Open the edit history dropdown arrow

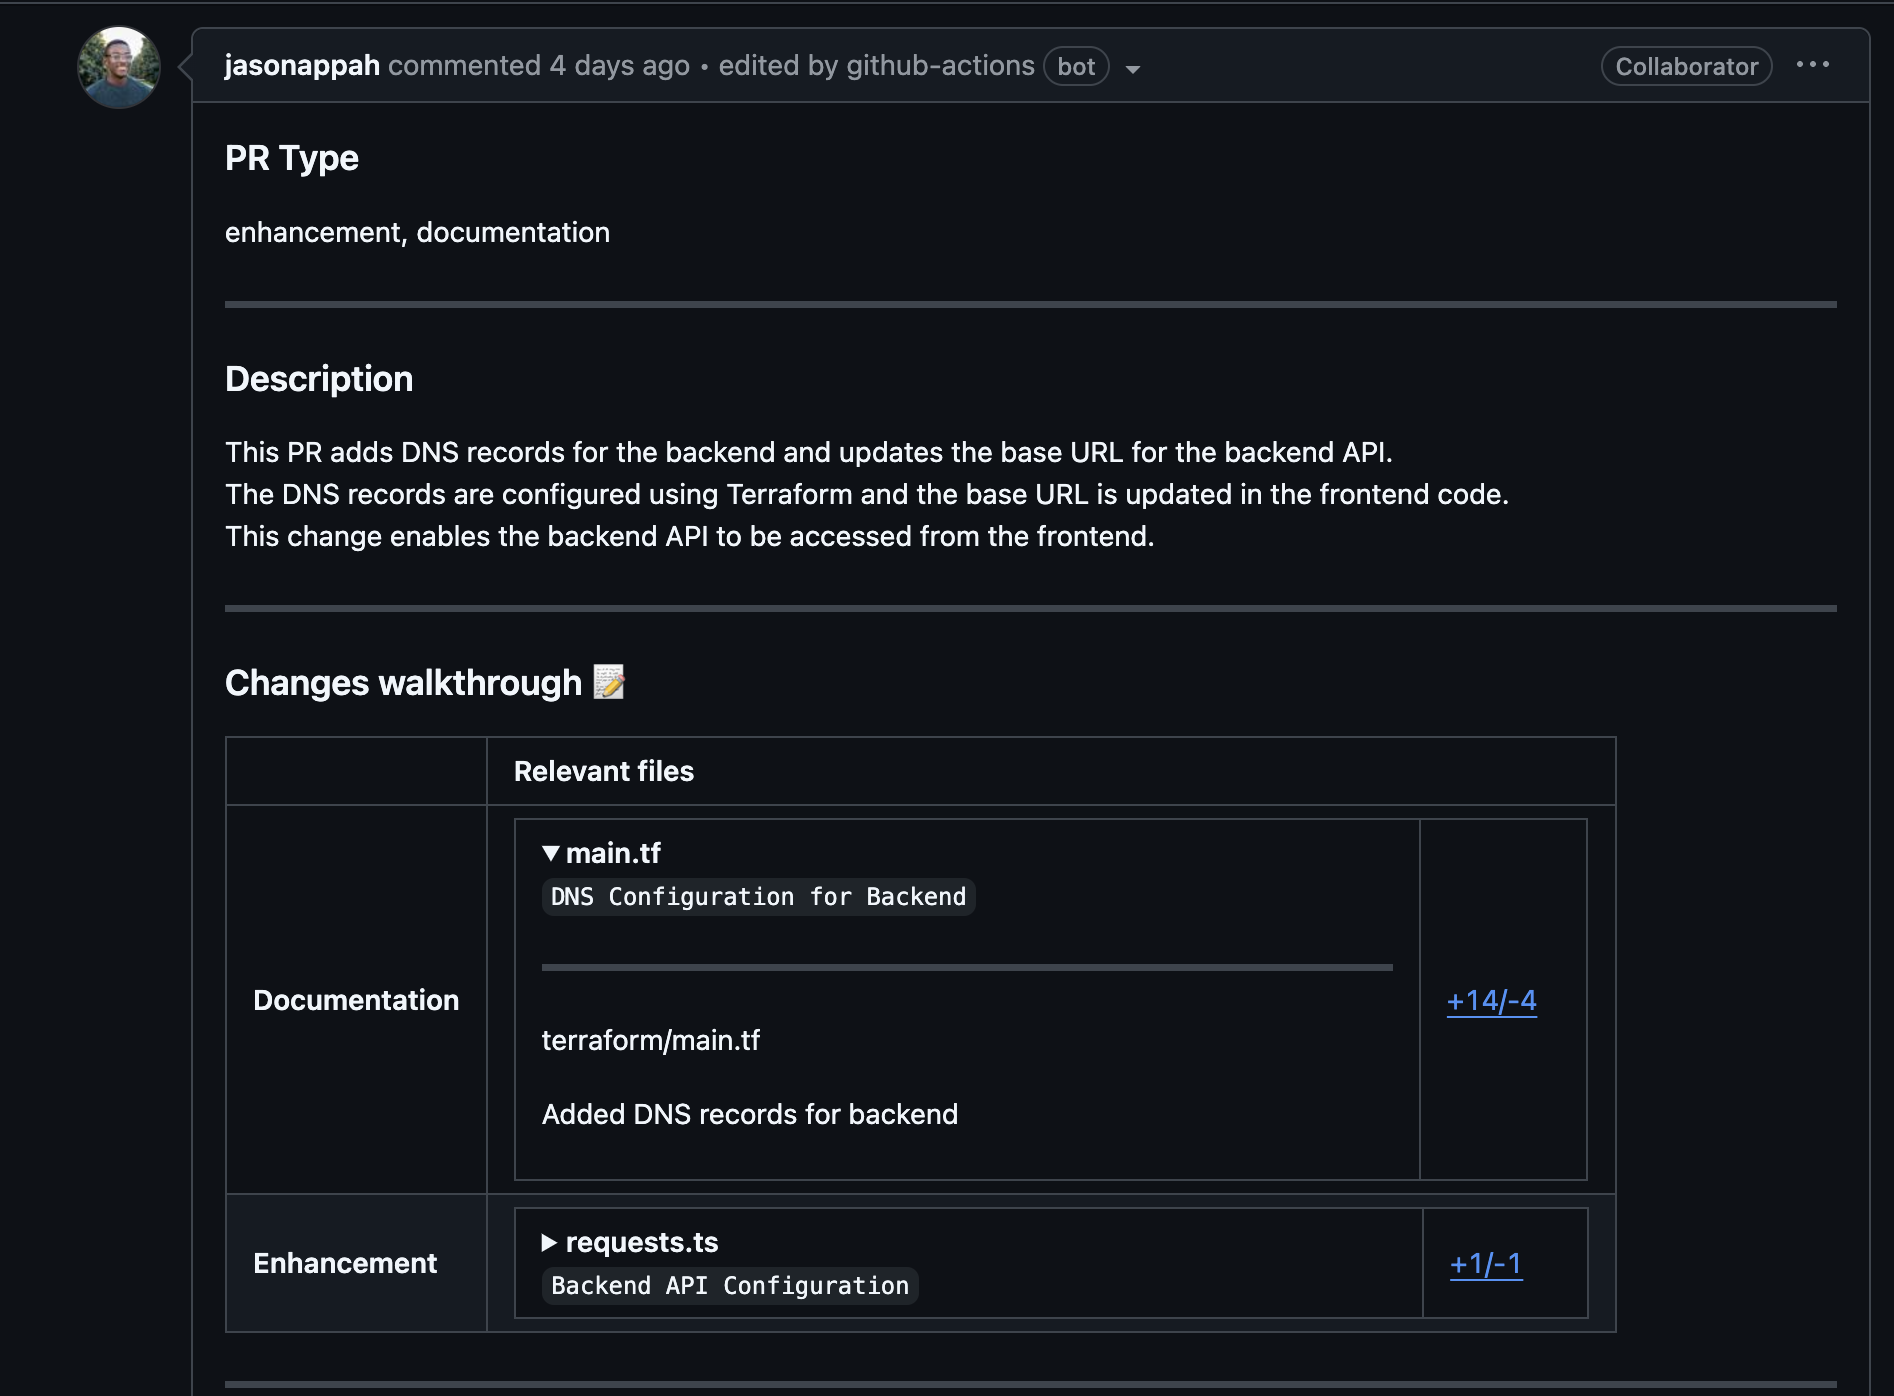[x=1133, y=69]
